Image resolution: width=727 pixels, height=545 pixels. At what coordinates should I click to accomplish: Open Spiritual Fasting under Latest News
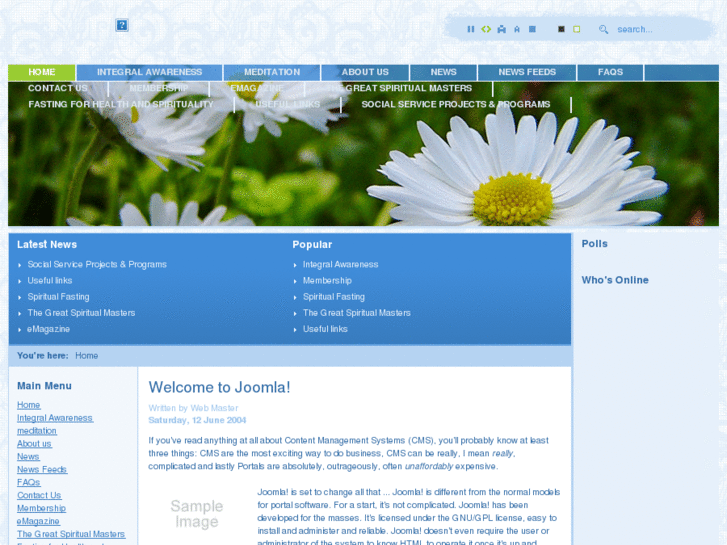(58, 297)
